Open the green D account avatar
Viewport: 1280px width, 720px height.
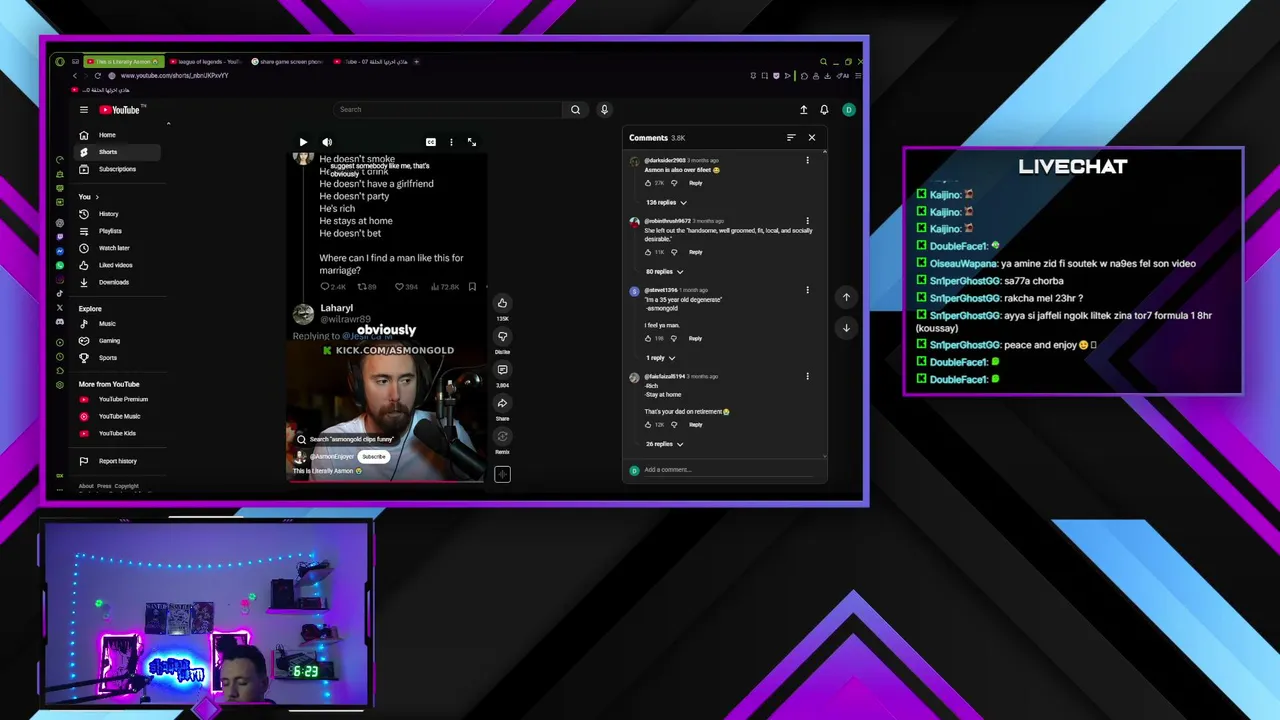pos(848,110)
